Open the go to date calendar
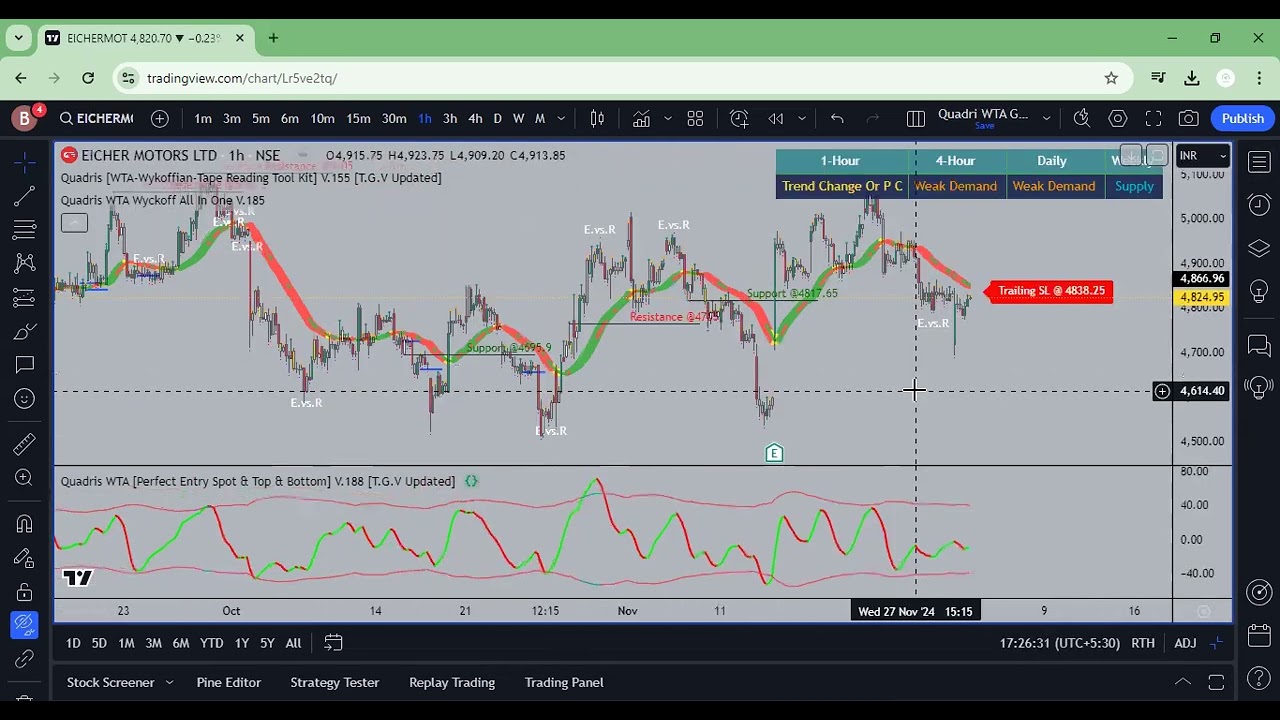 (333, 643)
